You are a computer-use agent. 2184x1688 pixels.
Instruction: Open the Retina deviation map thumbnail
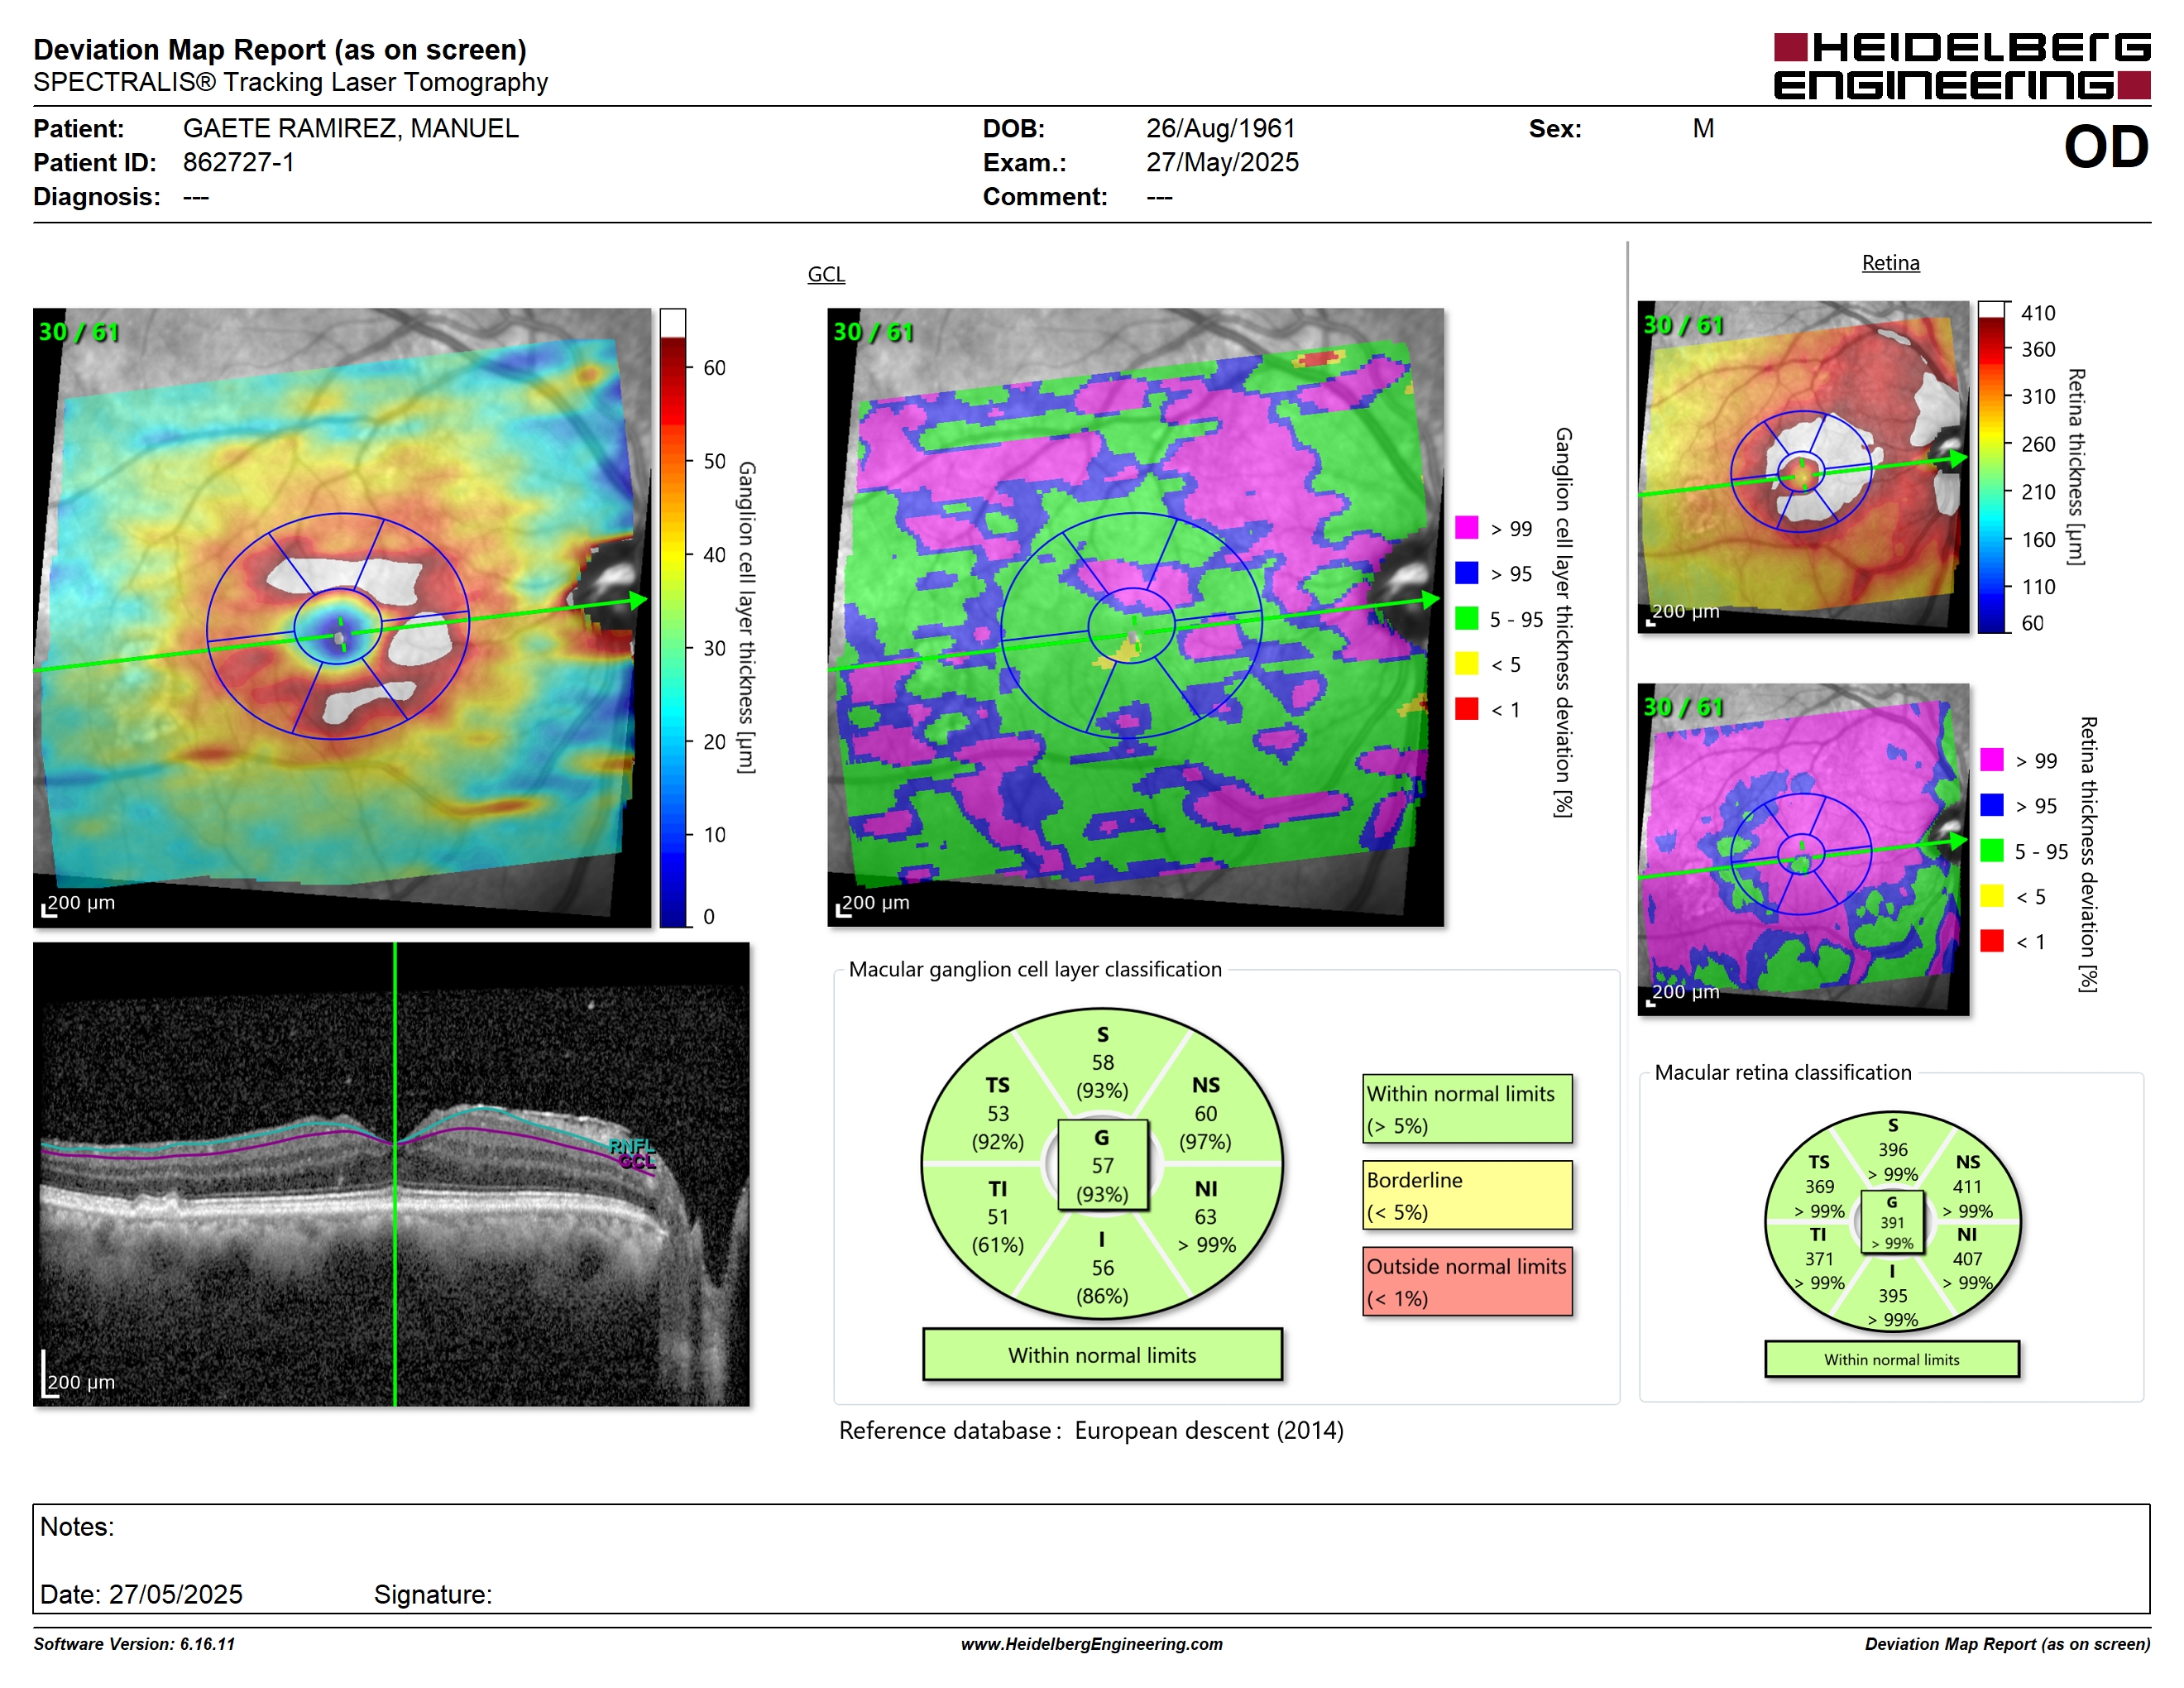(x=1803, y=849)
